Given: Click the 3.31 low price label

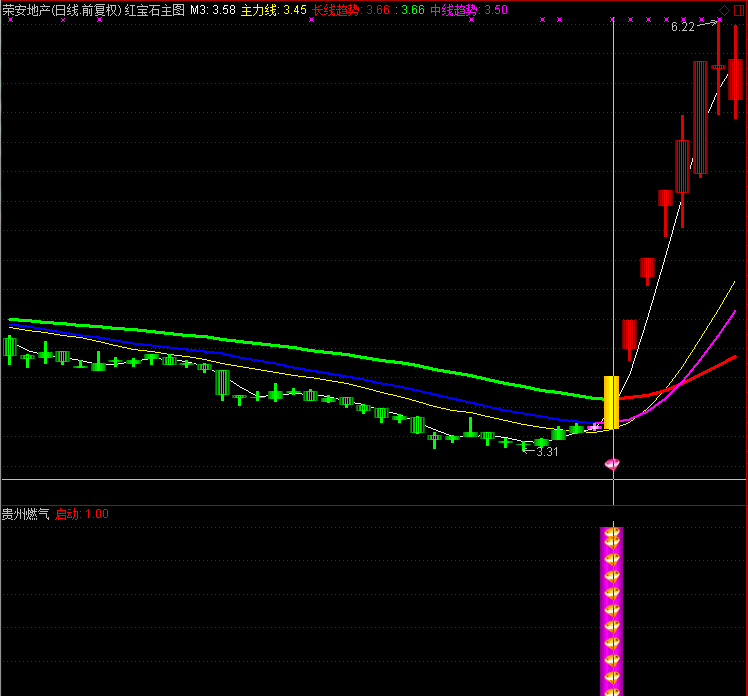Looking at the screenshot, I should (x=547, y=452).
